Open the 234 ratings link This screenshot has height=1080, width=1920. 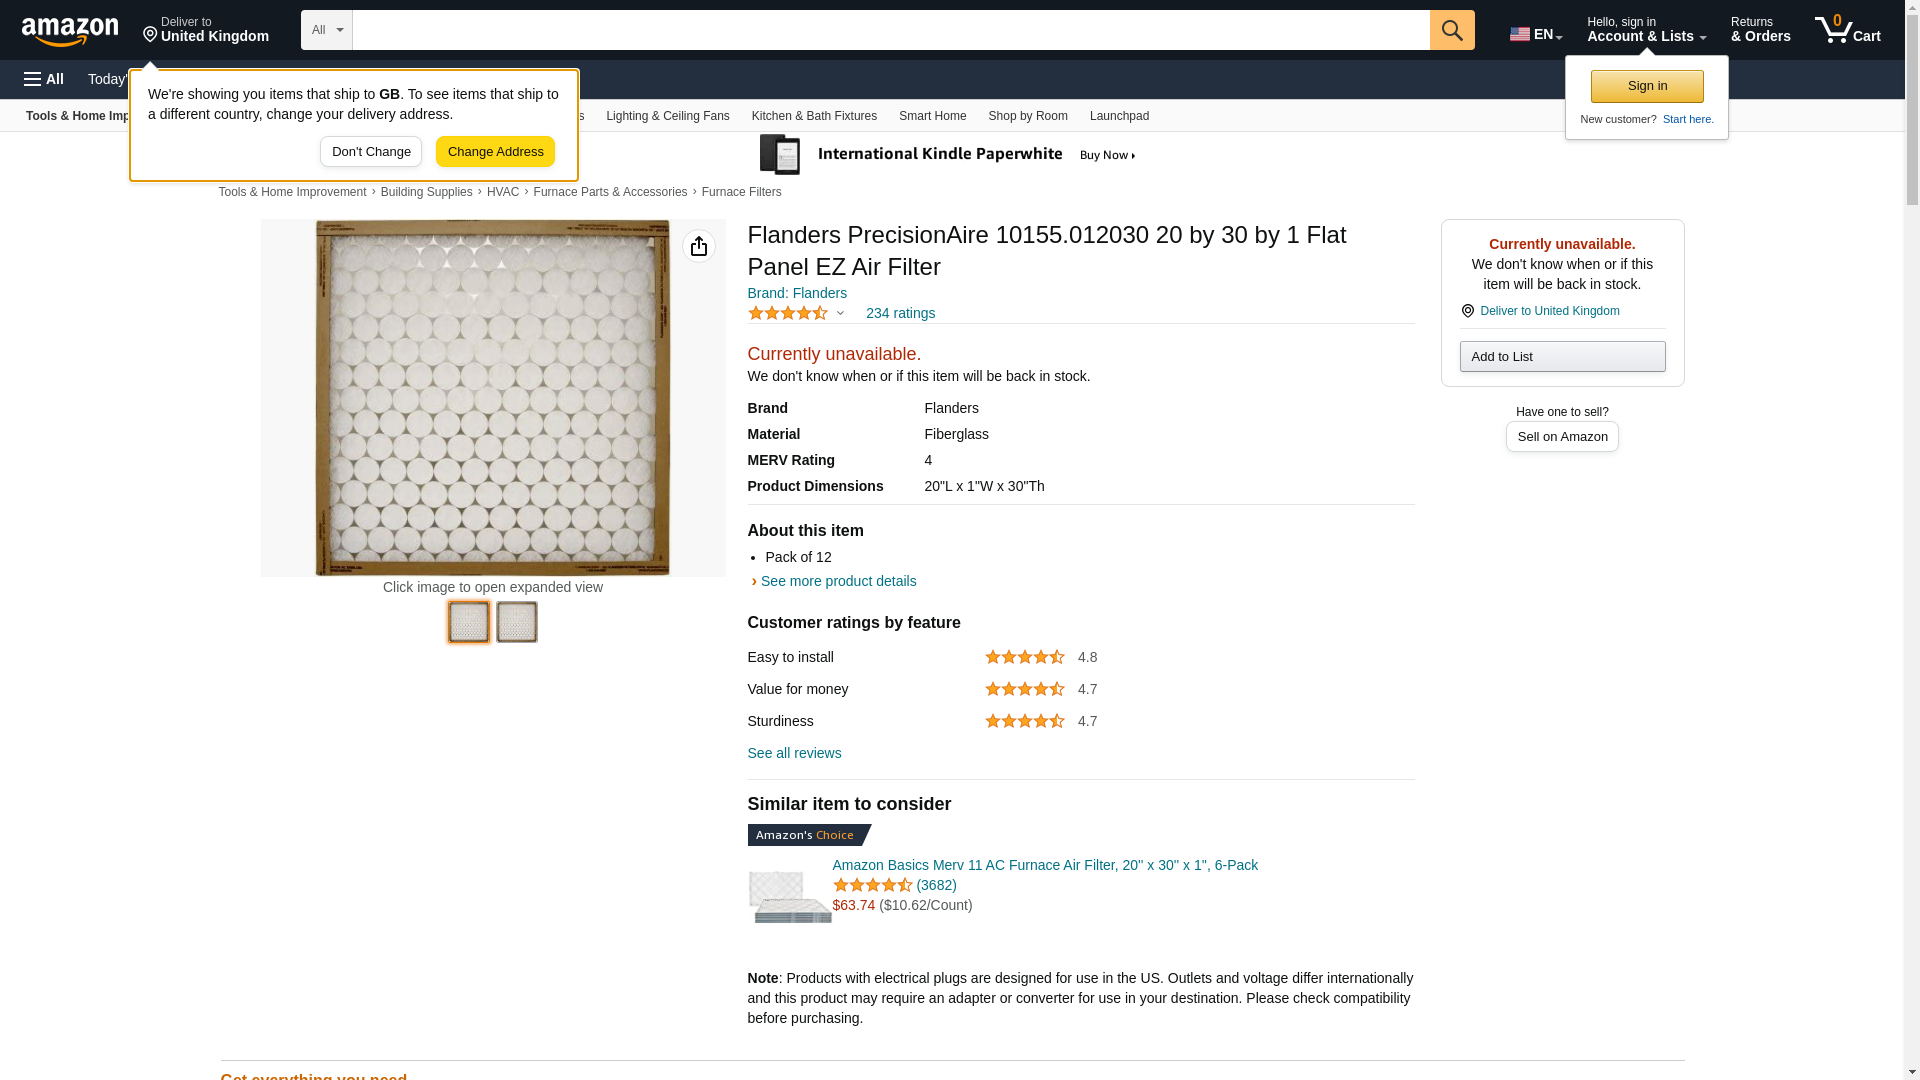point(900,313)
